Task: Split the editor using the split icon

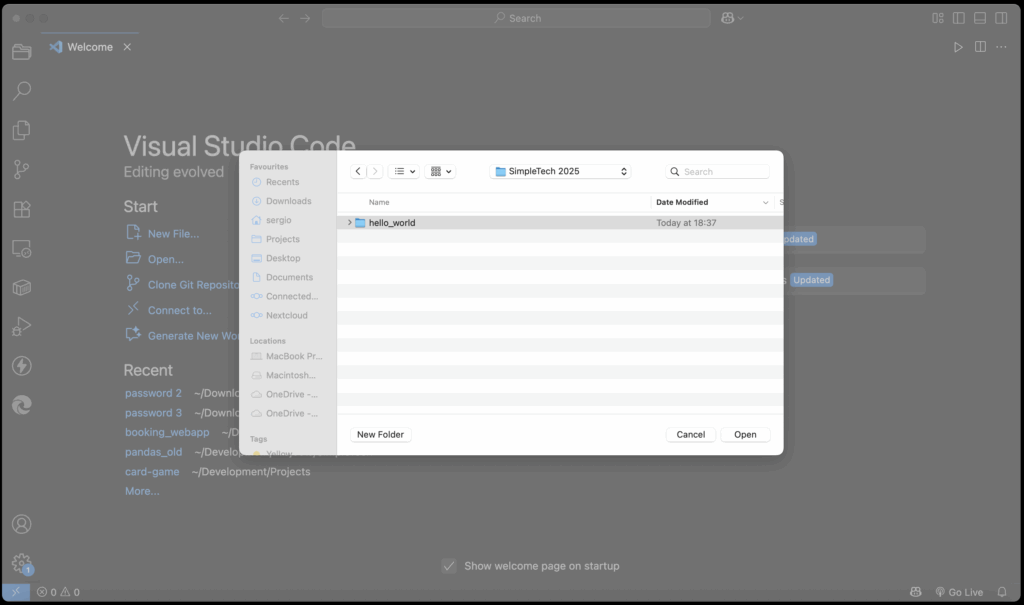Action: pos(980,47)
